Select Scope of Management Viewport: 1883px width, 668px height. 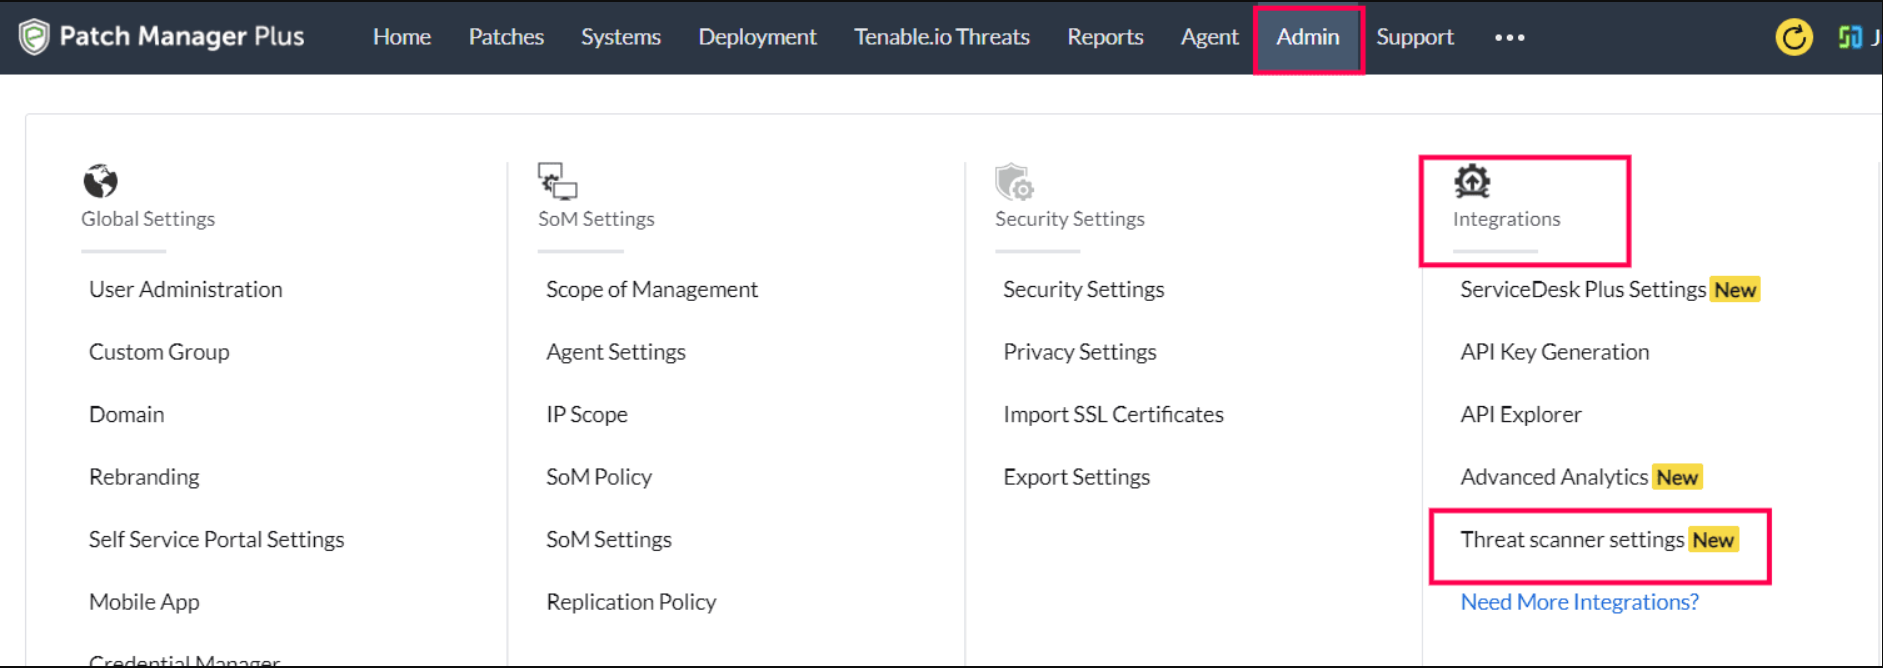click(x=652, y=290)
